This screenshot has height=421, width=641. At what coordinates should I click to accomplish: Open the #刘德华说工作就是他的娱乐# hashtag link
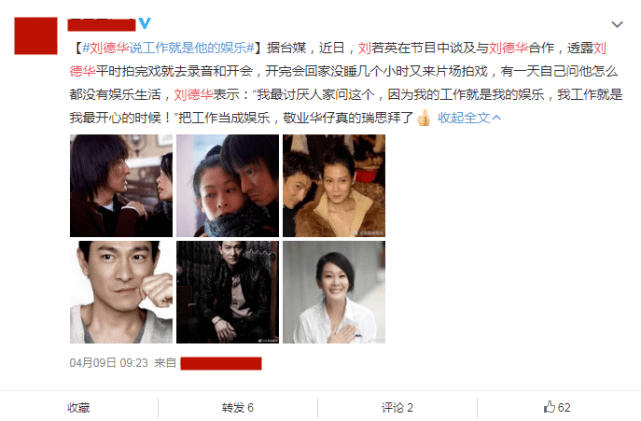point(169,48)
